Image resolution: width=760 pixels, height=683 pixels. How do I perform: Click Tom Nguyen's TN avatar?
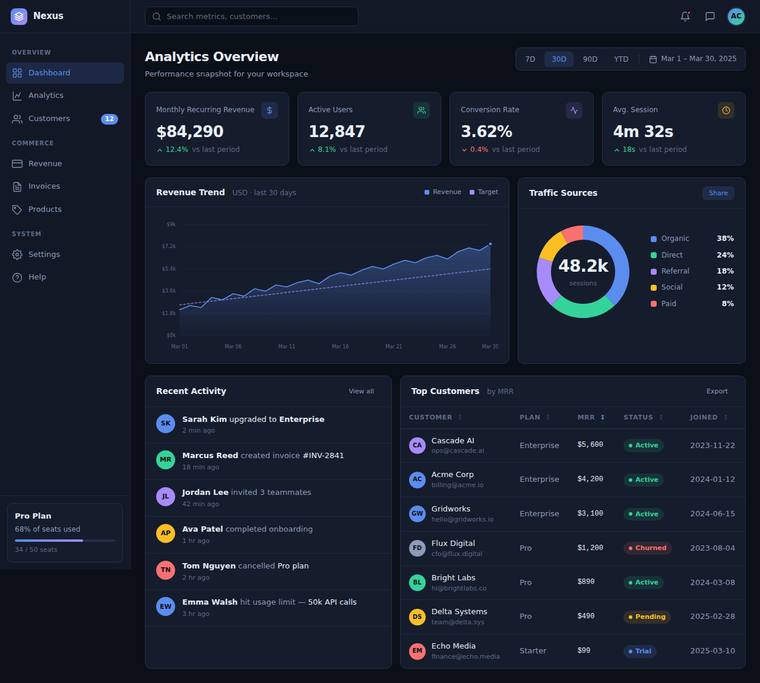click(x=166, y=570)
